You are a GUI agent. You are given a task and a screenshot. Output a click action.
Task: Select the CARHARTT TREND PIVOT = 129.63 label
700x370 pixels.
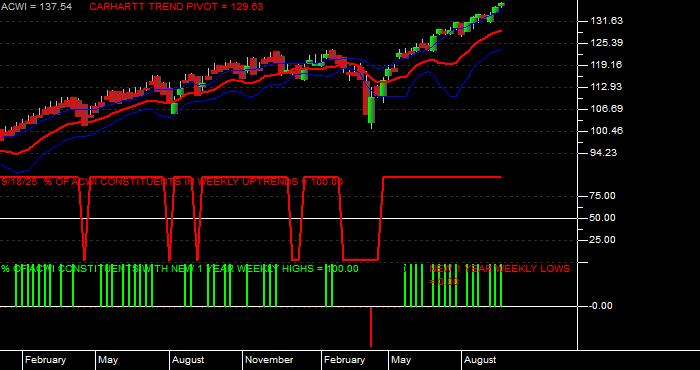(x=176, y=7)
